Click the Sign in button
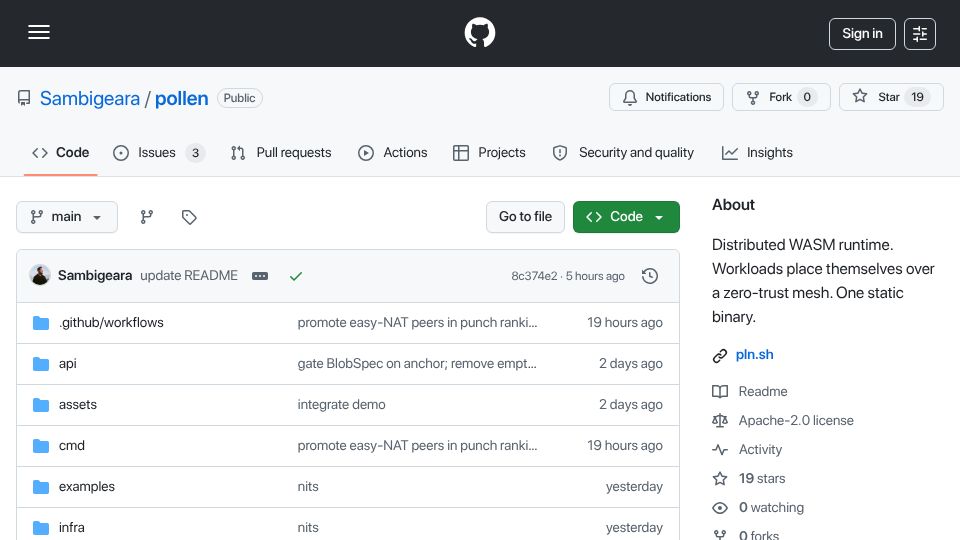Screen dimensions: 960x540 click(x=862, y=34)
